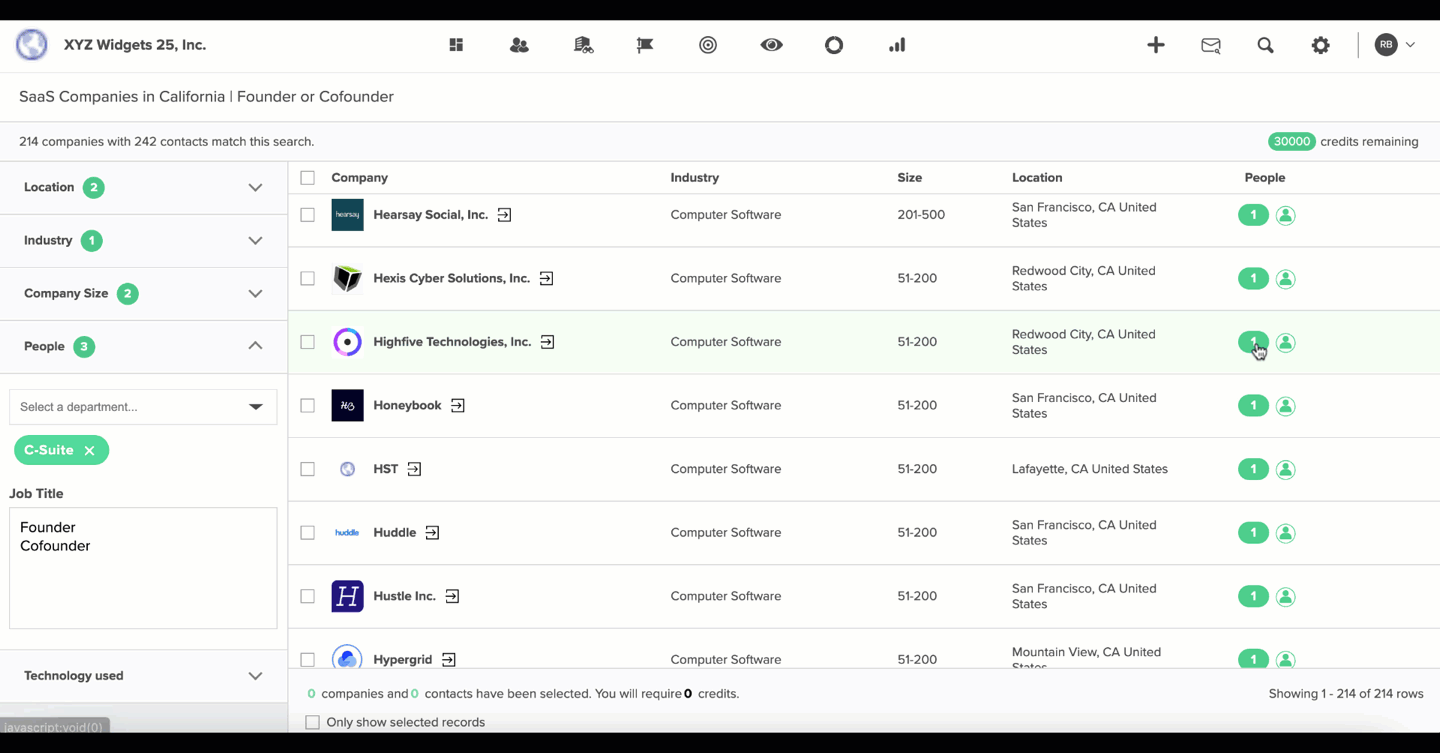Open the Select a department dropdown
The width and height of the screenshot is (1440, 753).
(x=143, y=407)
